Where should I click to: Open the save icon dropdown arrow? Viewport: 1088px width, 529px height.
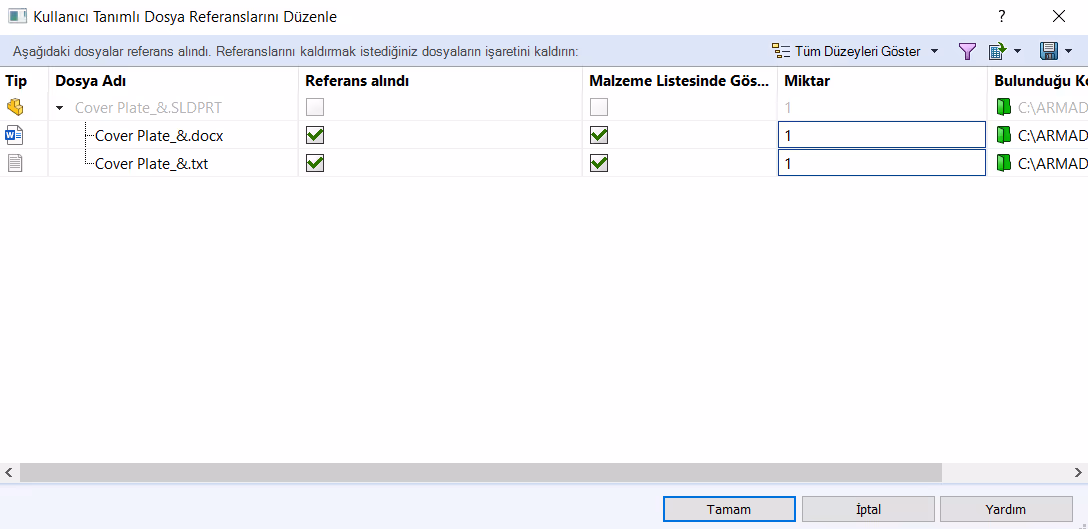(1068, 51)
